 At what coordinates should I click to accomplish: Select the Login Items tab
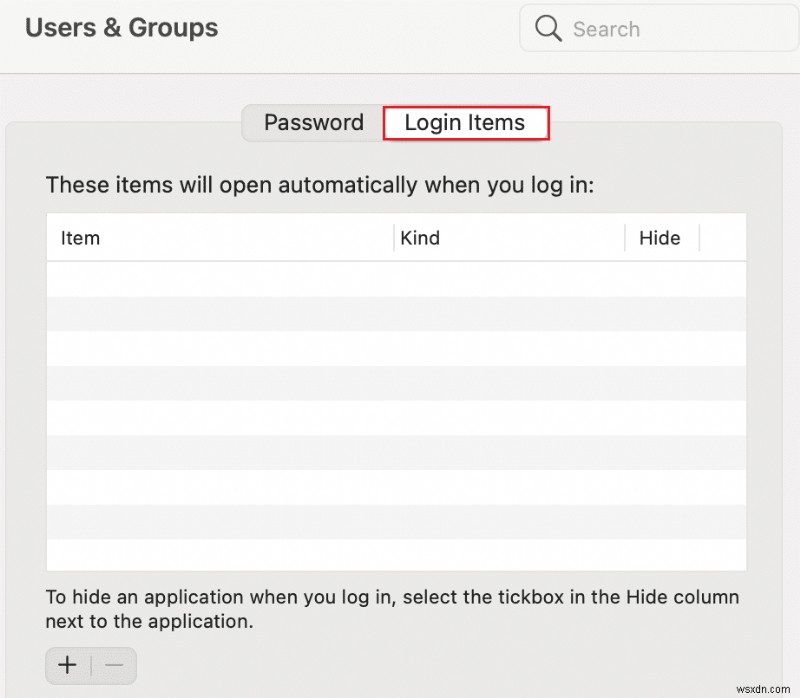(465, 123)
